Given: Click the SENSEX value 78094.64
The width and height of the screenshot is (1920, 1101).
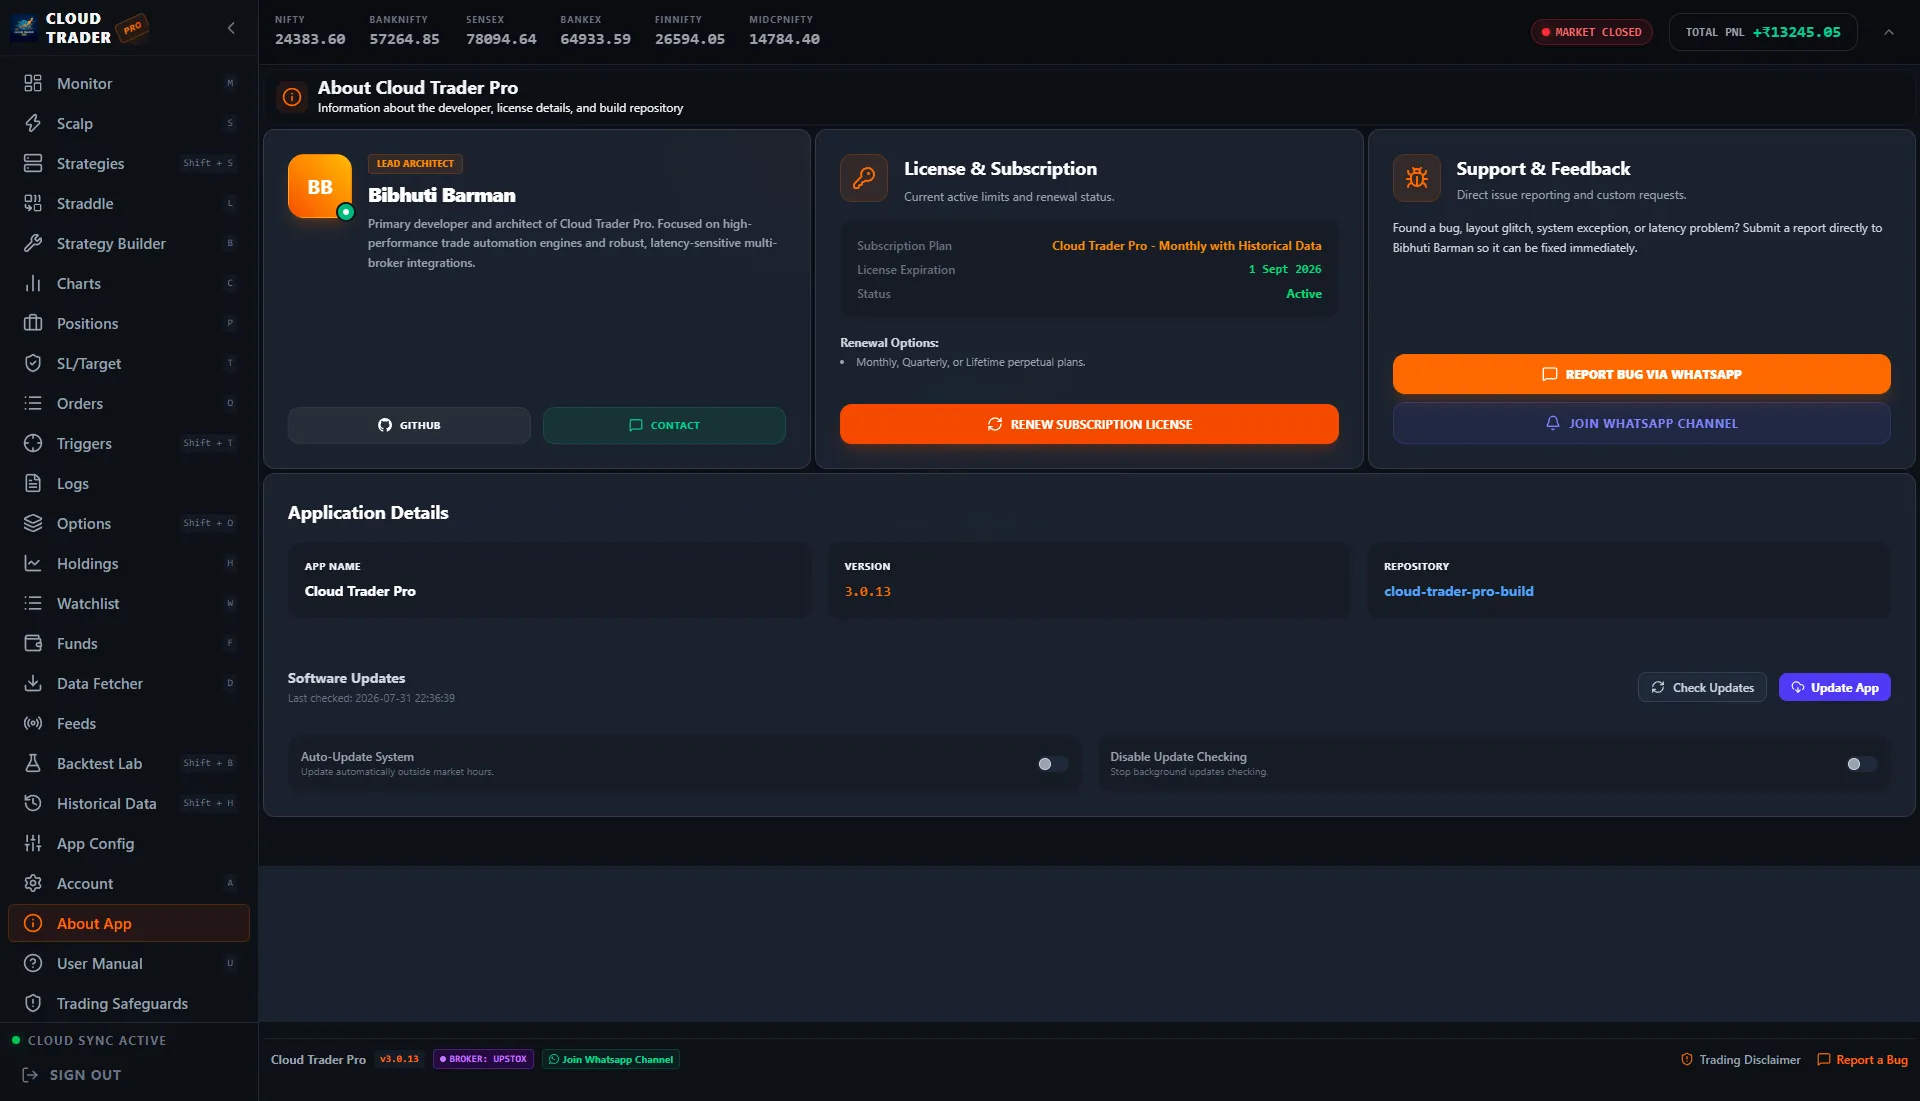Looking at the screenshot, I should (x=501, y=39).
